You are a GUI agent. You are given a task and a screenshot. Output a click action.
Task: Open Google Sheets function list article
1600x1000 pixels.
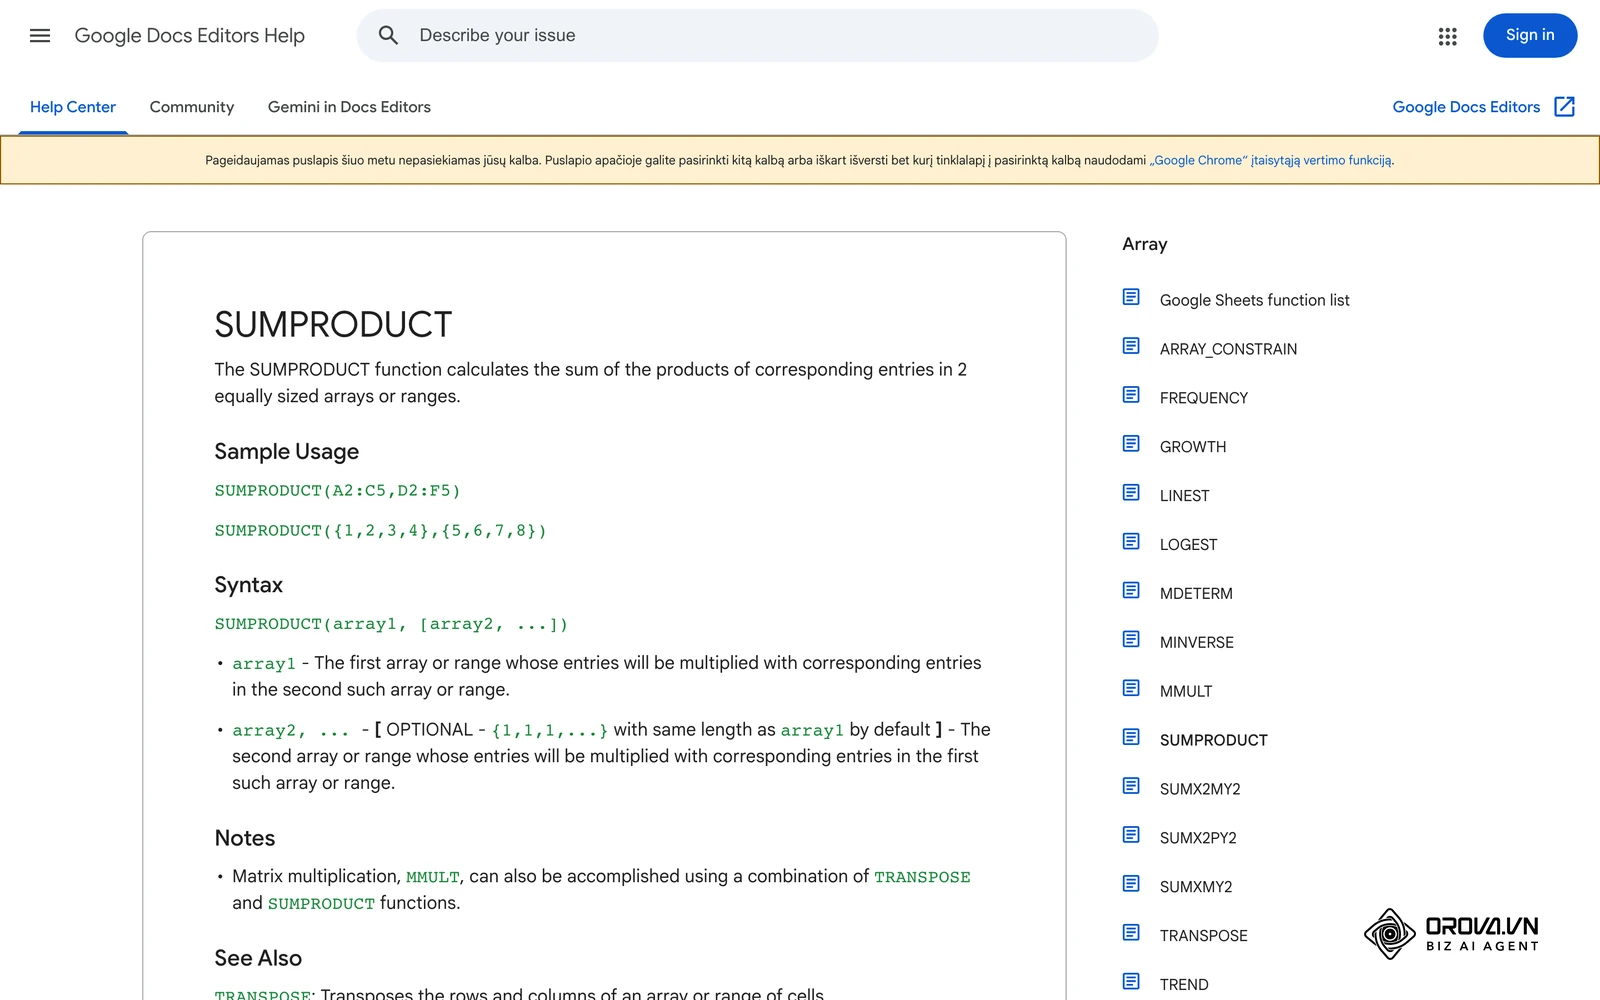1254,300
